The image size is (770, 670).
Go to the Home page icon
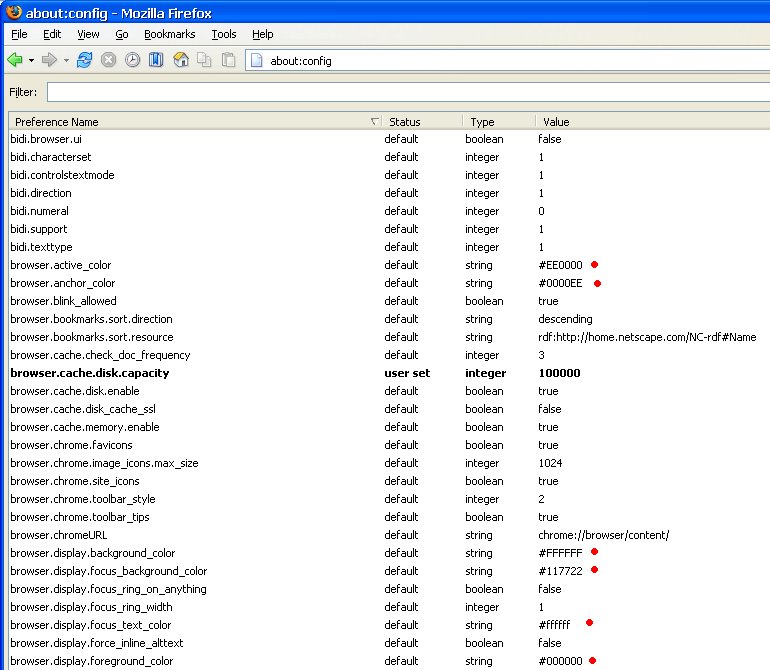(181, 60)
